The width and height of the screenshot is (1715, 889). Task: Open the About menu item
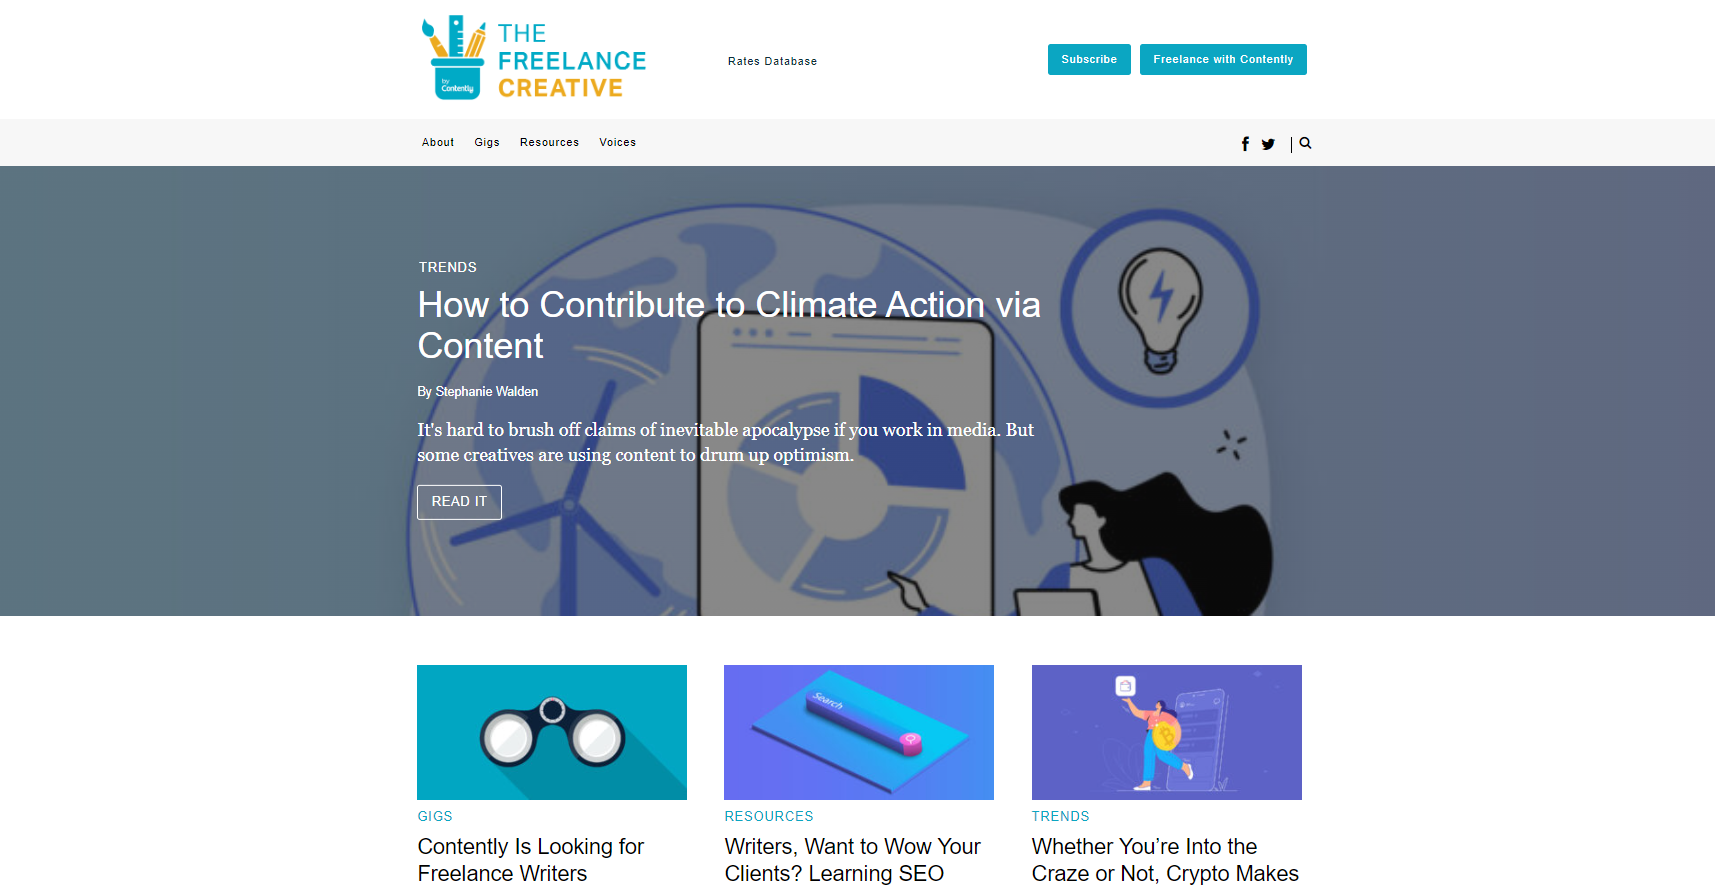coord(438,142)
